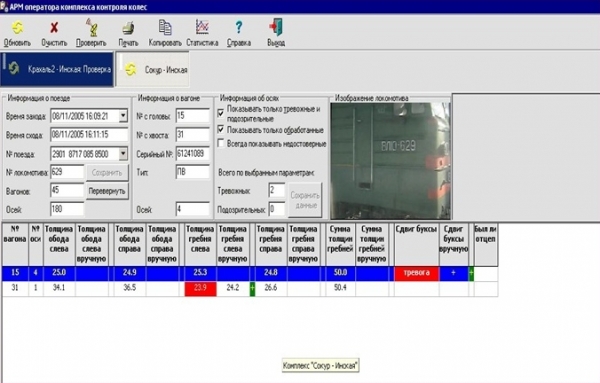This screenshot has width=600, height=383.
Task: Click application icon in title bar
Action: pos(4,7)
